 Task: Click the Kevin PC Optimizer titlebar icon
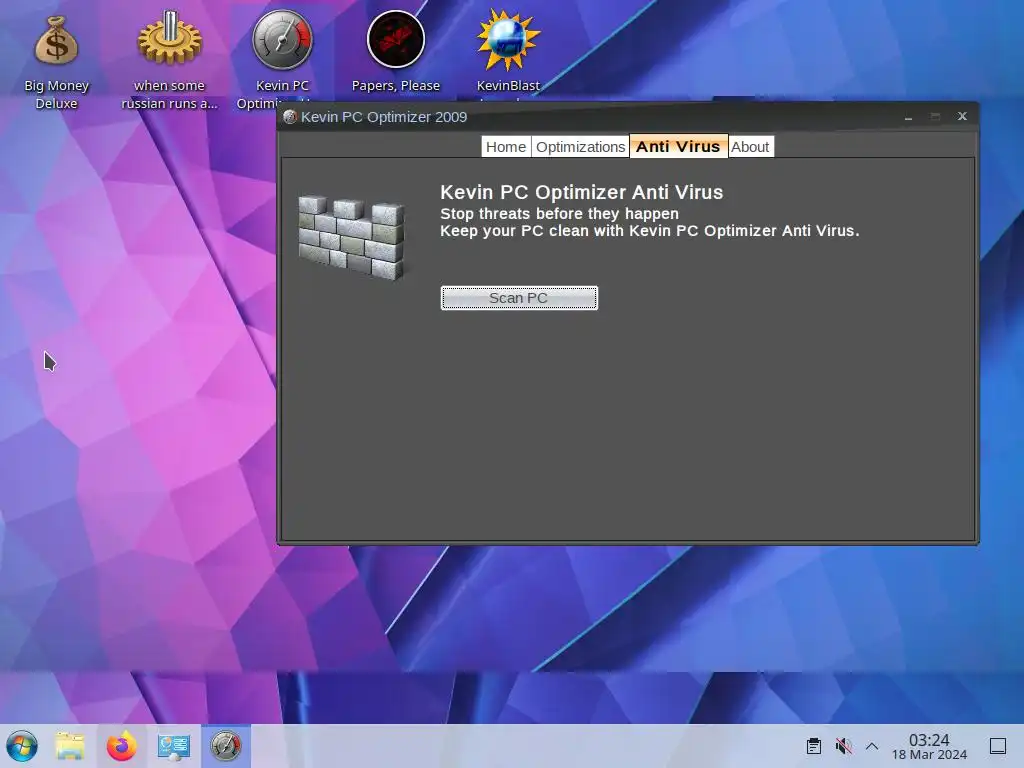point(290,117)
